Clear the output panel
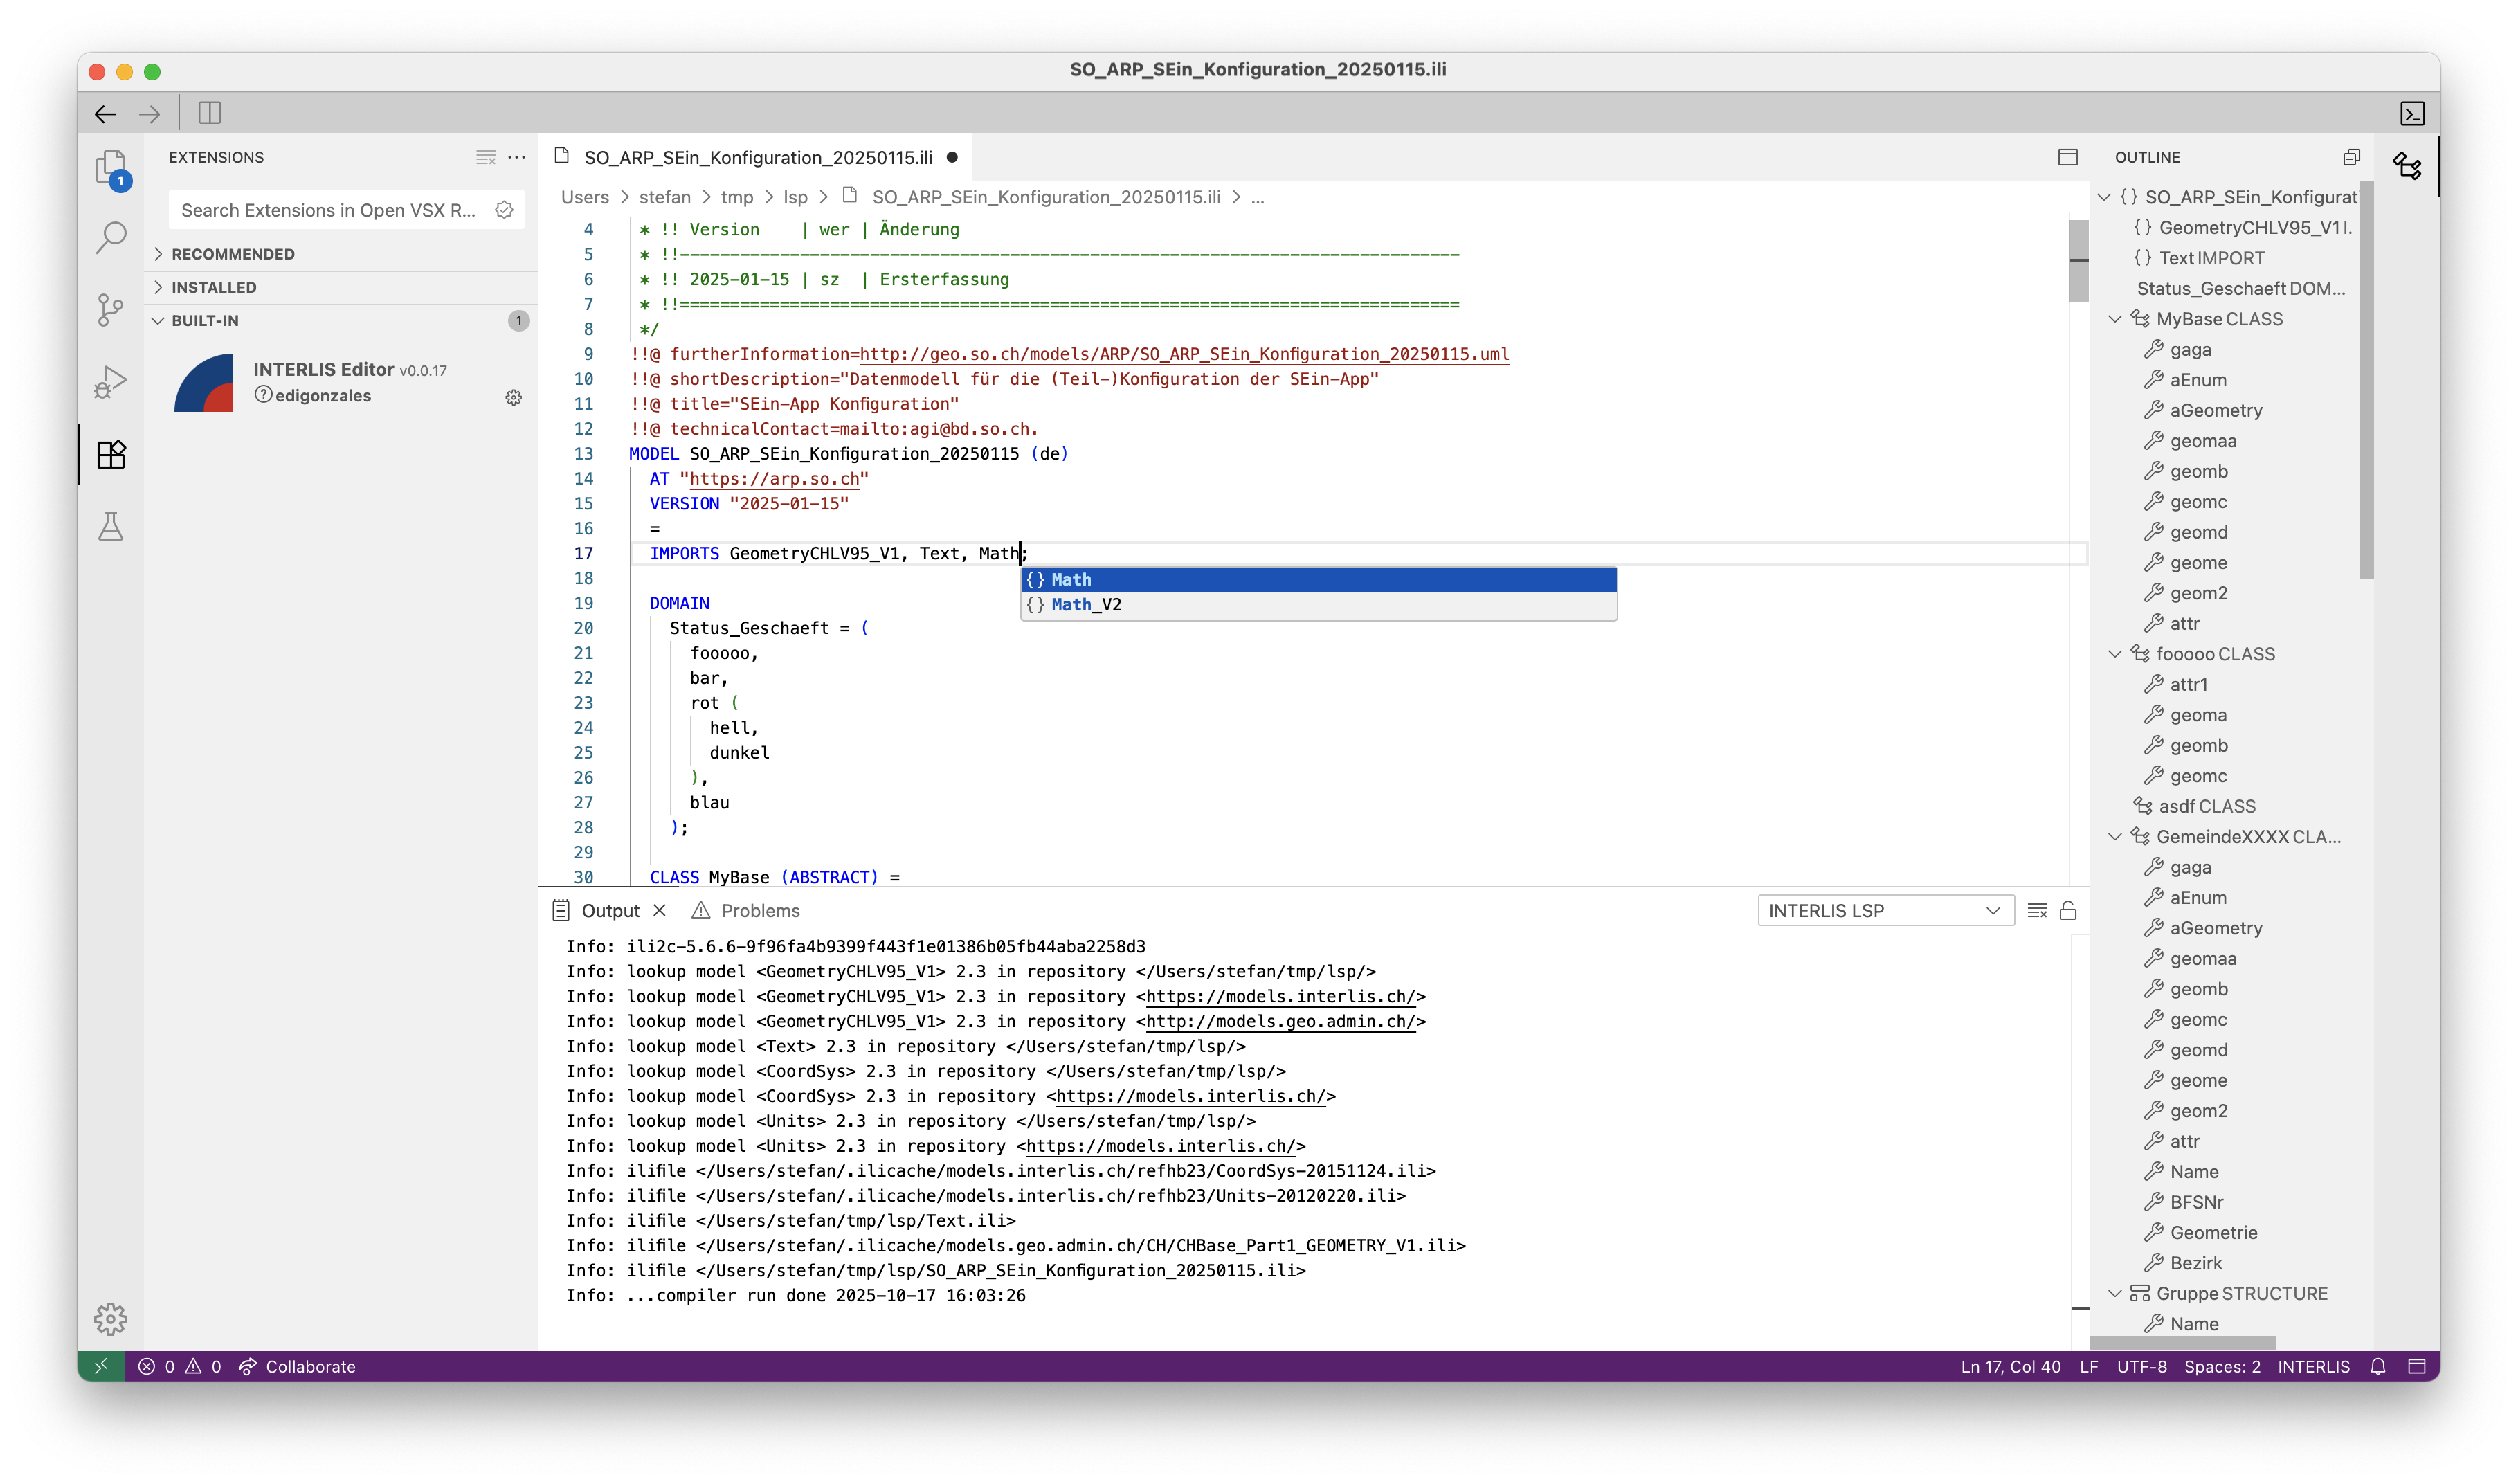The width and height of the screenshot is (2518, 1484). (2036, 910)
